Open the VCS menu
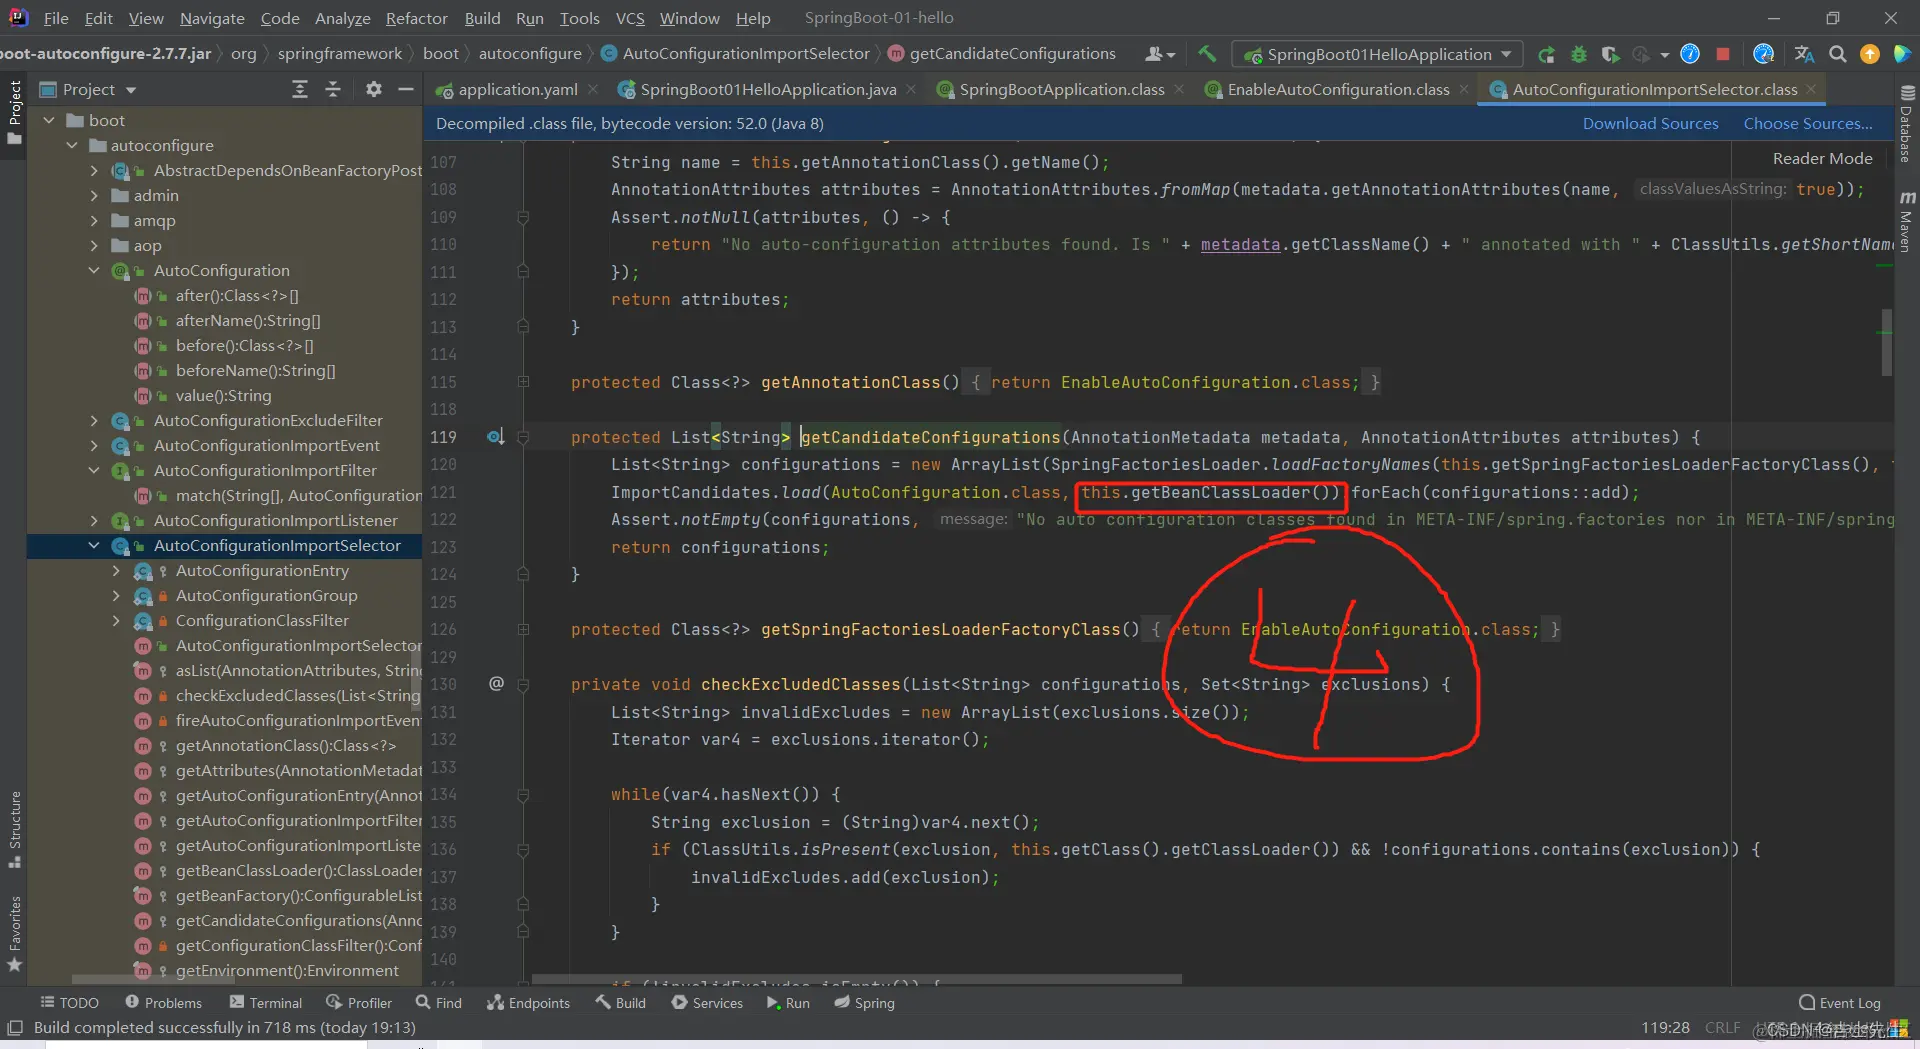 tap(630, 18)
